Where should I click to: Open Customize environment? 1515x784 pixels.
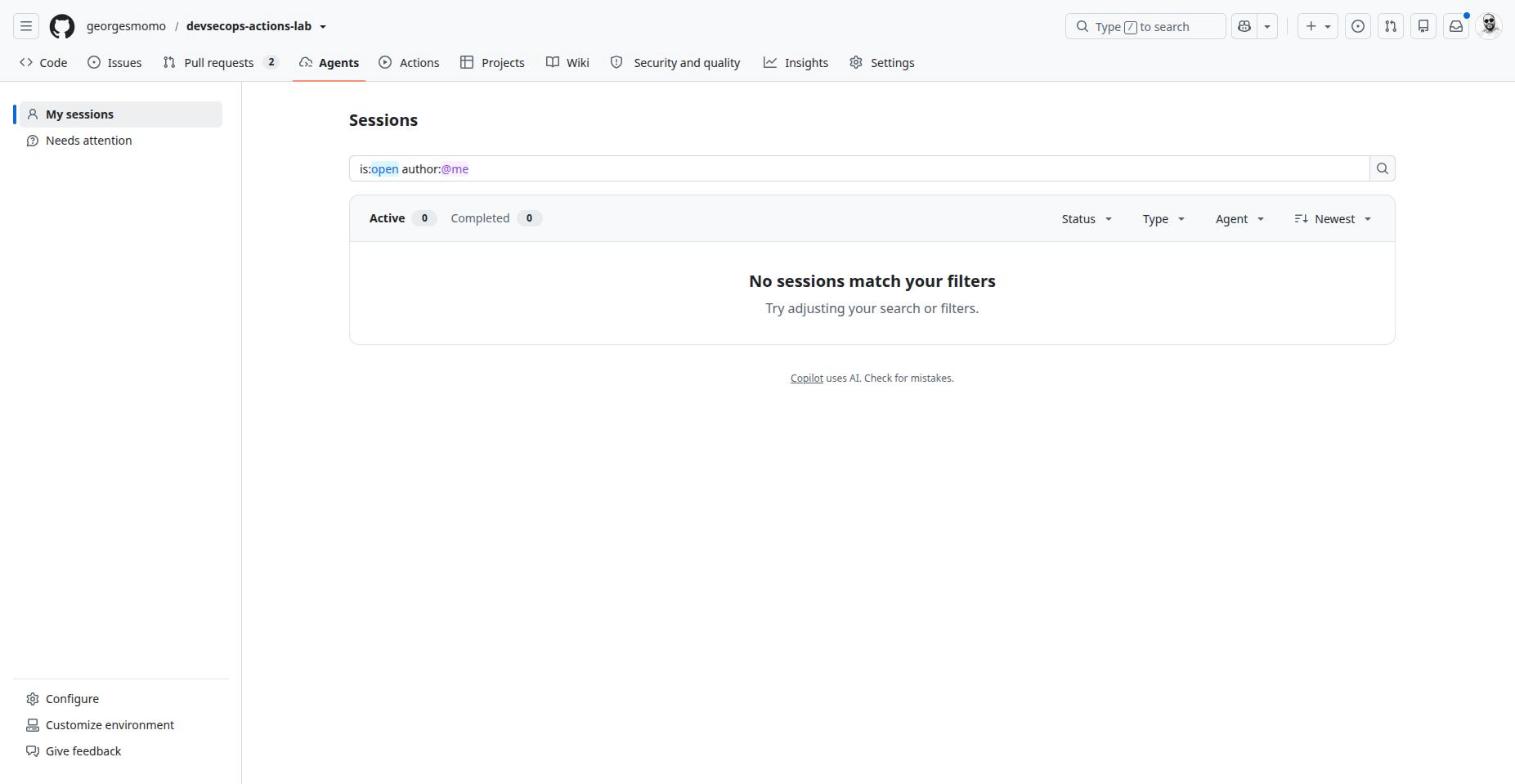(120, 725)
